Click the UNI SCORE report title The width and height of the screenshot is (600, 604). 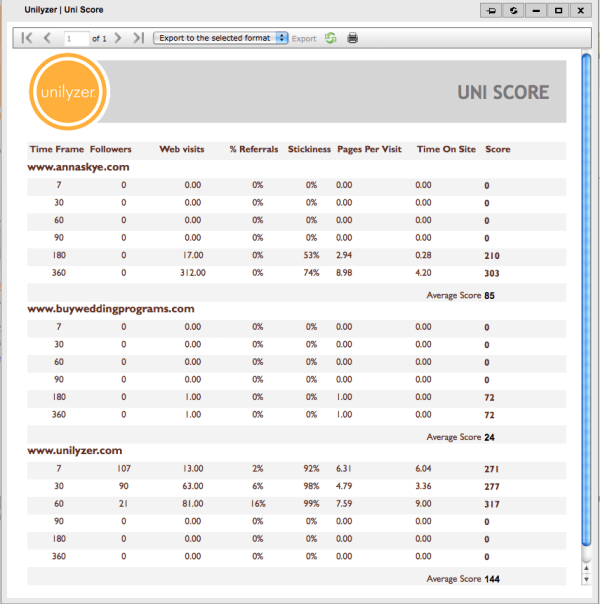click(x=503, y=92)
